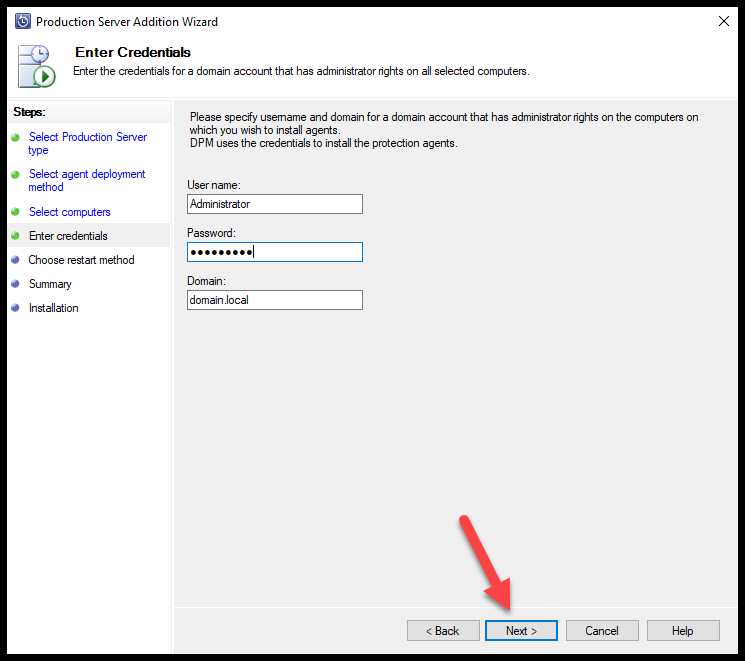The width and height of the screenshot is (745, 661).
Task: Click the blue bullet beside Summary
Action: pyautogui.click(x=15, y=284)
